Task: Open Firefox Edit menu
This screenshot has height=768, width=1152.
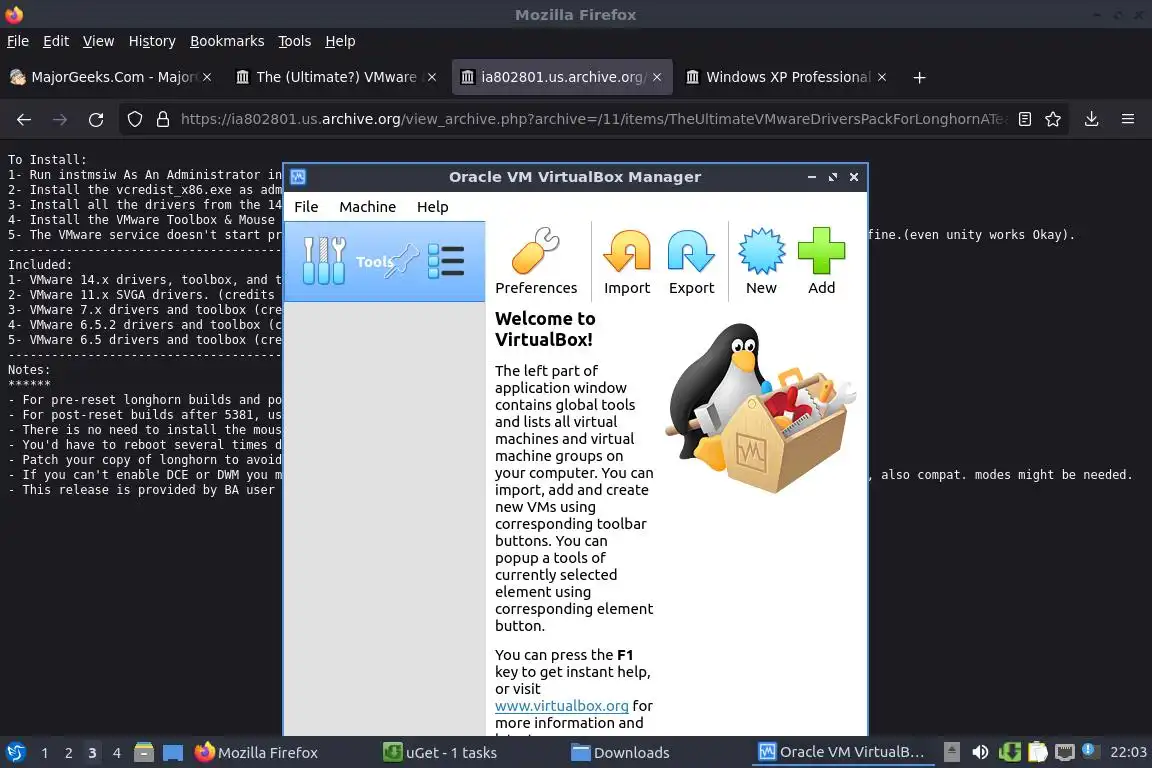Action: tap(56, 41)
